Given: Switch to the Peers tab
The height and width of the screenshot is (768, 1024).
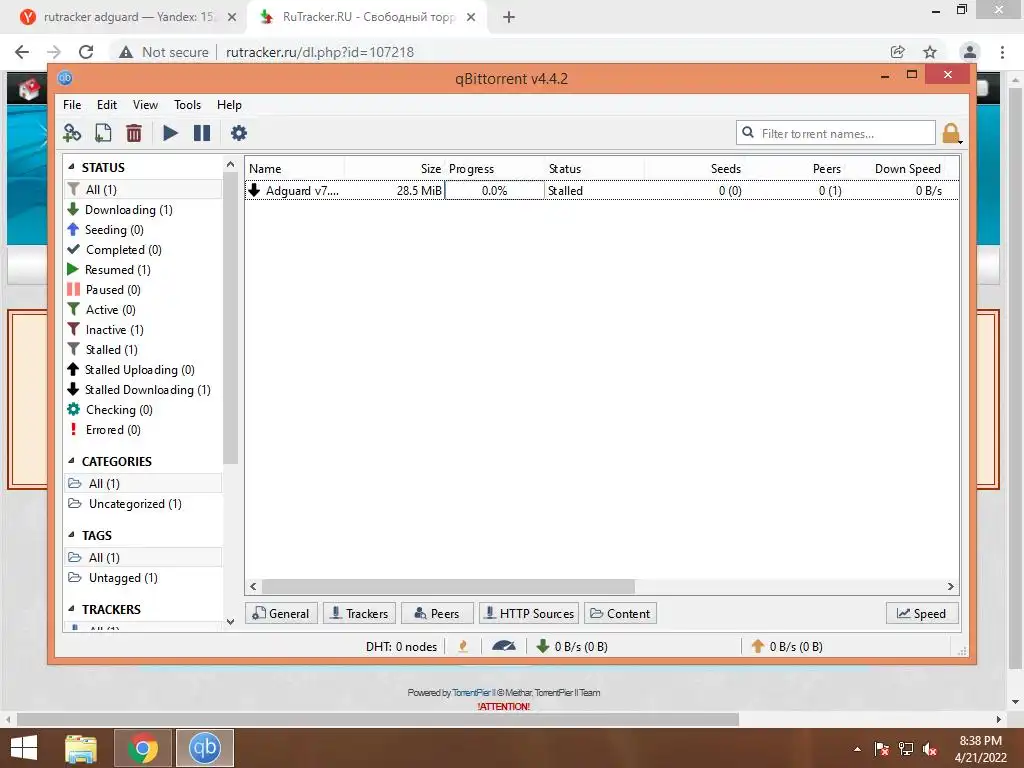Looking at the screenshot, I should click(437, 613).
